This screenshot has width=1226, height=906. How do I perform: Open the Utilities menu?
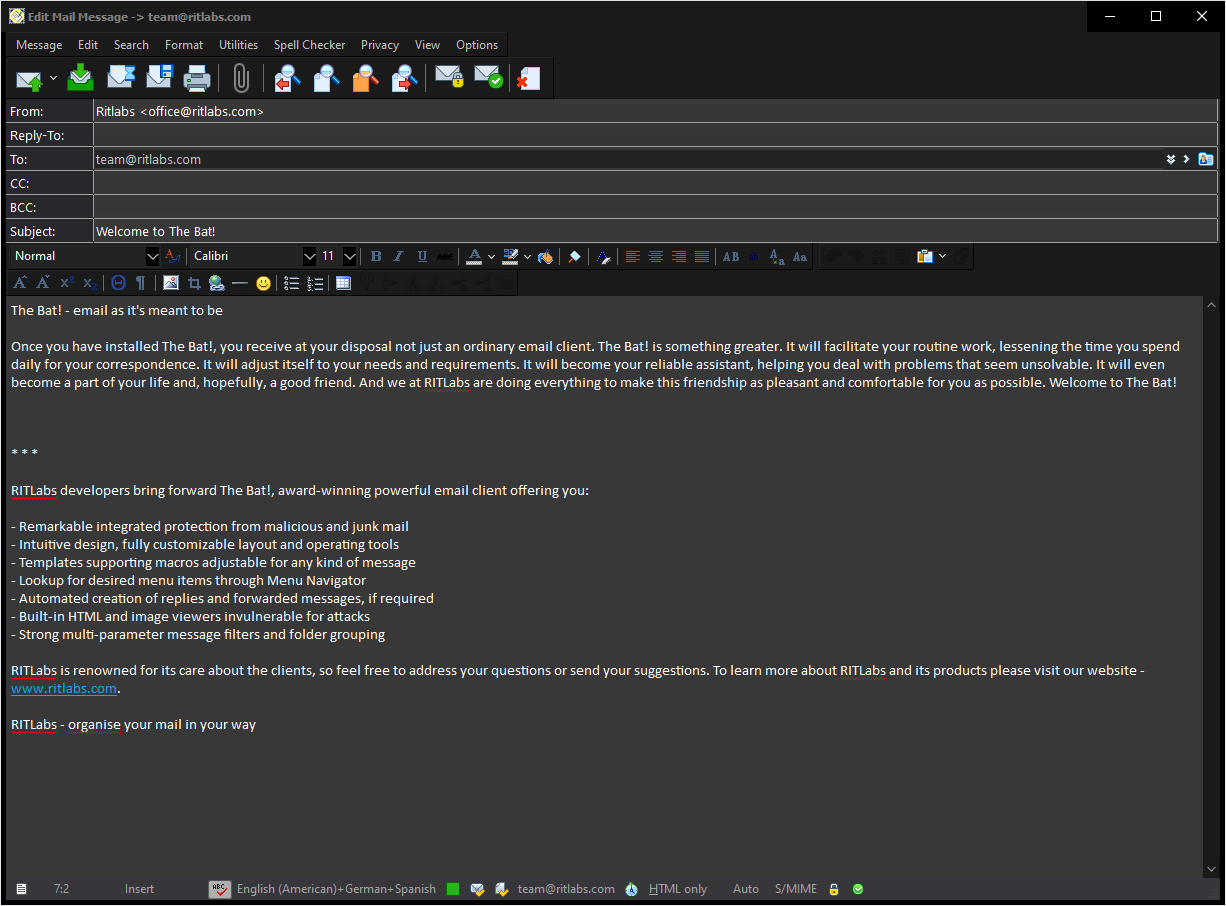[x=238, y=45]
